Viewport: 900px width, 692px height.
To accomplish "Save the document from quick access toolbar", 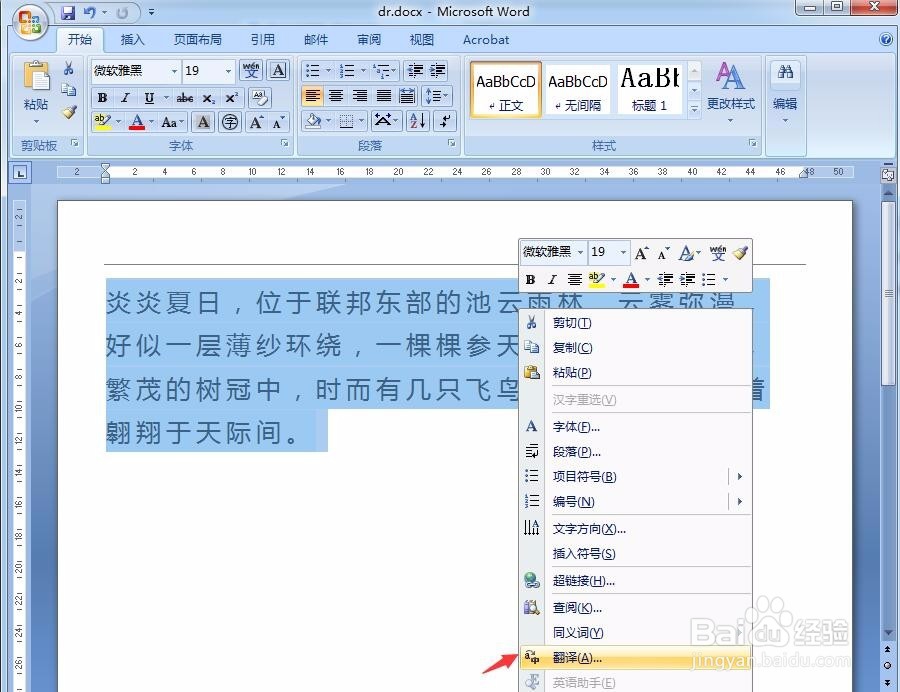I will pyautogui.click(x=68, y=12).
